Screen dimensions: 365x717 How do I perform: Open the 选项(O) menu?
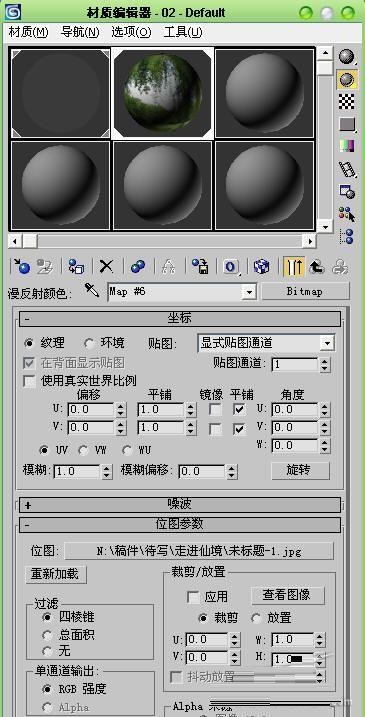click(x=131, y=32)
